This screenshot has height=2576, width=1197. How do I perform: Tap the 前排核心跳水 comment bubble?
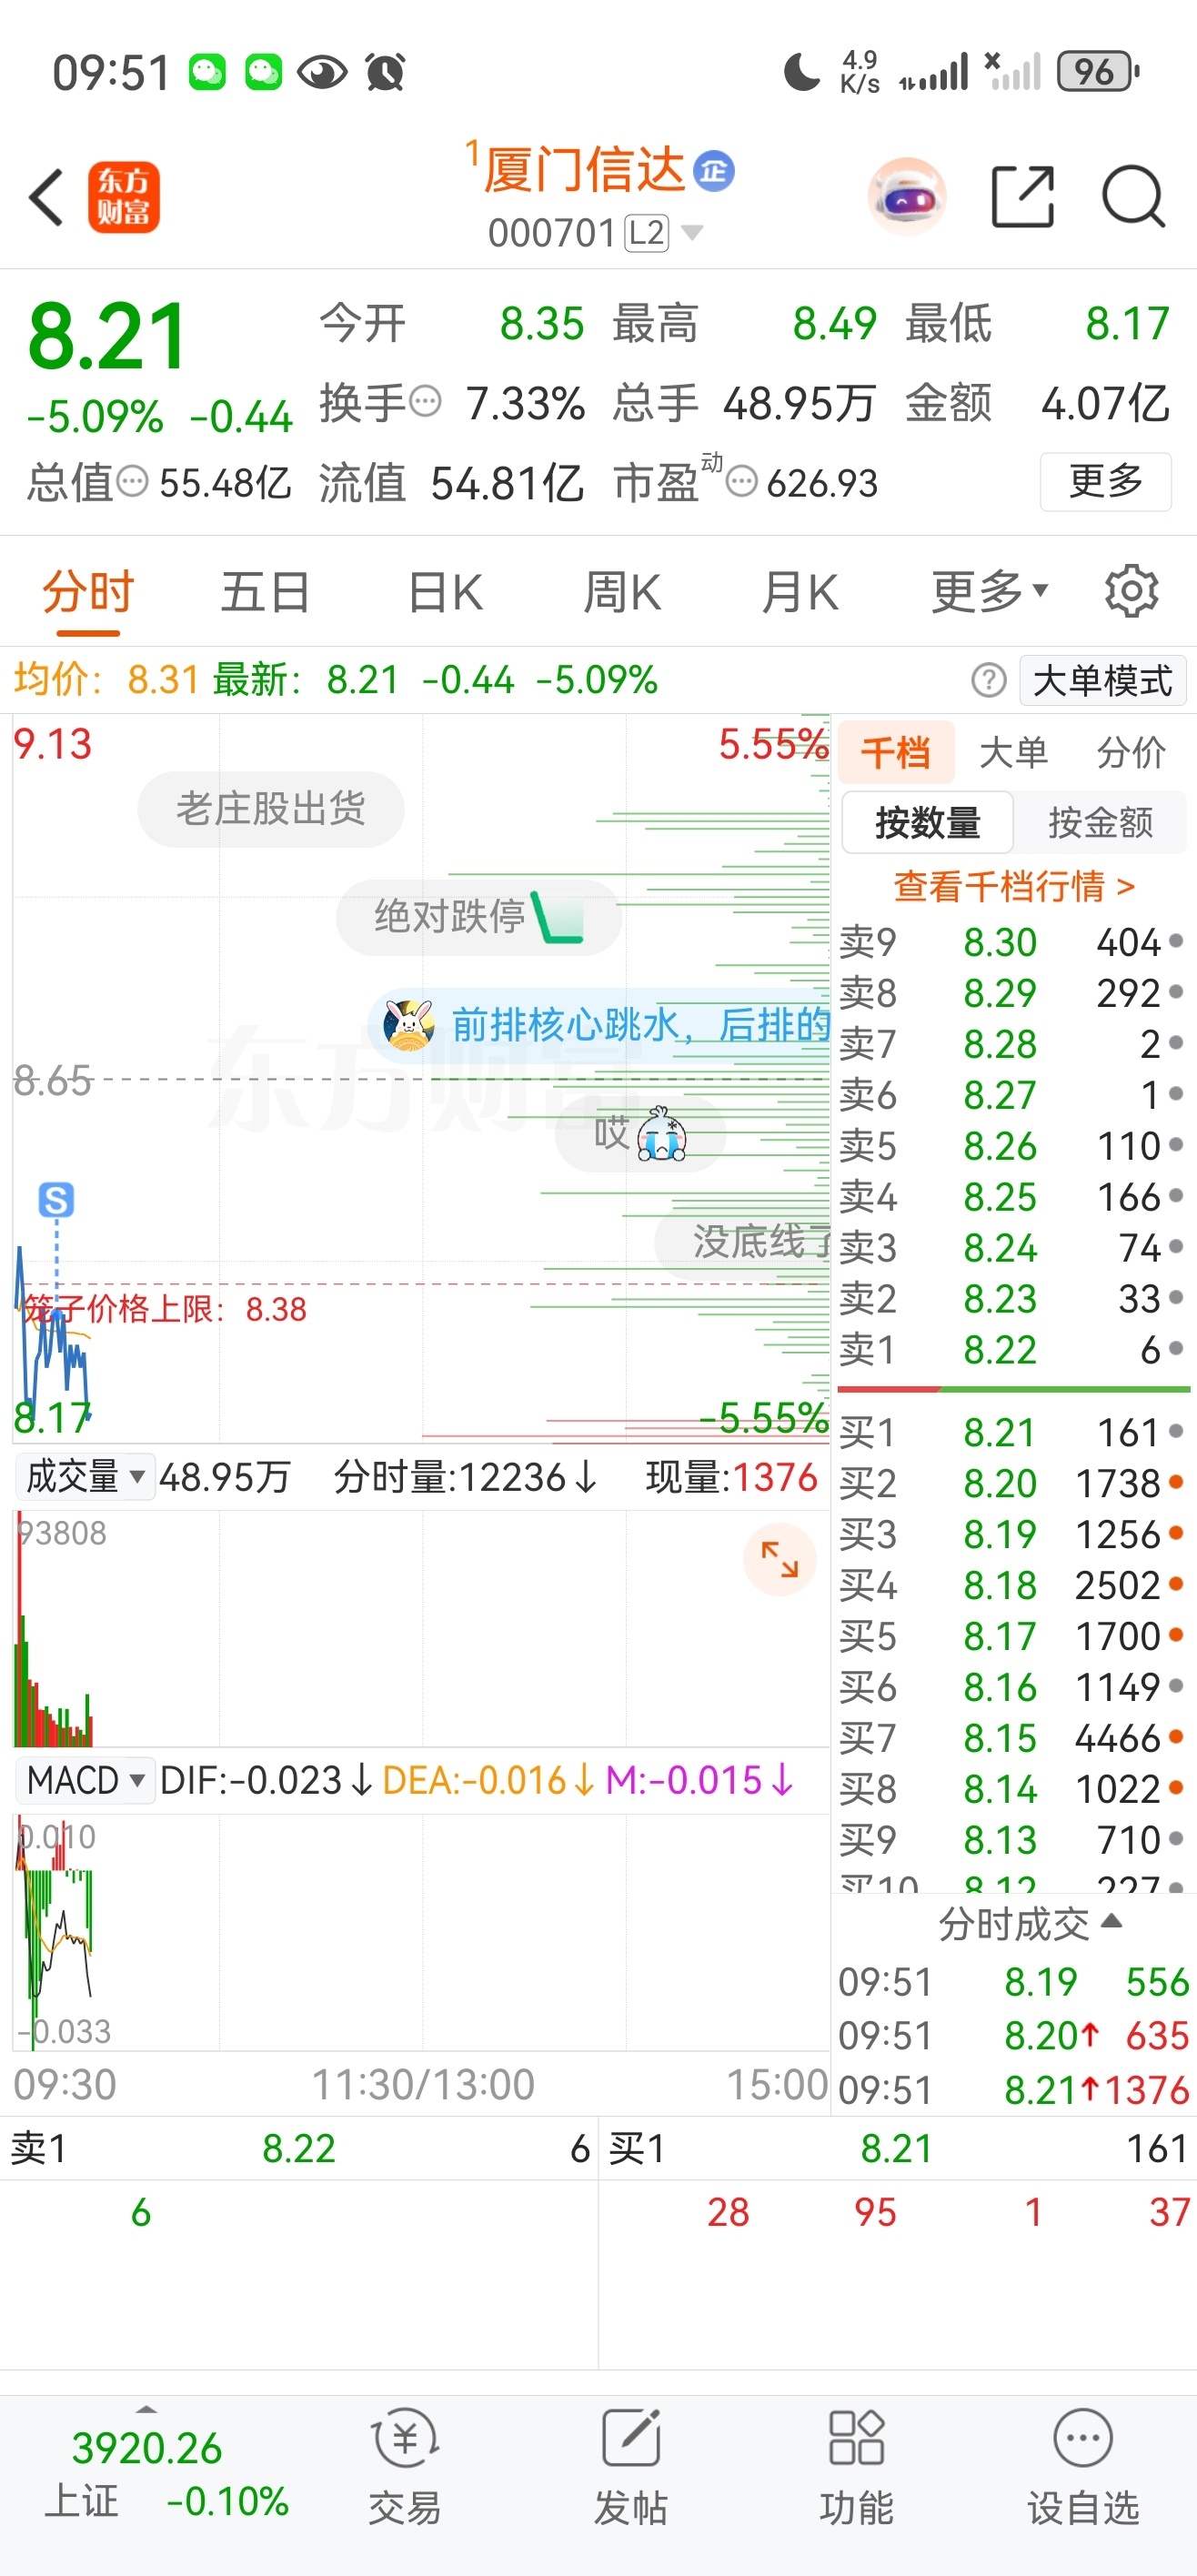599,1025
